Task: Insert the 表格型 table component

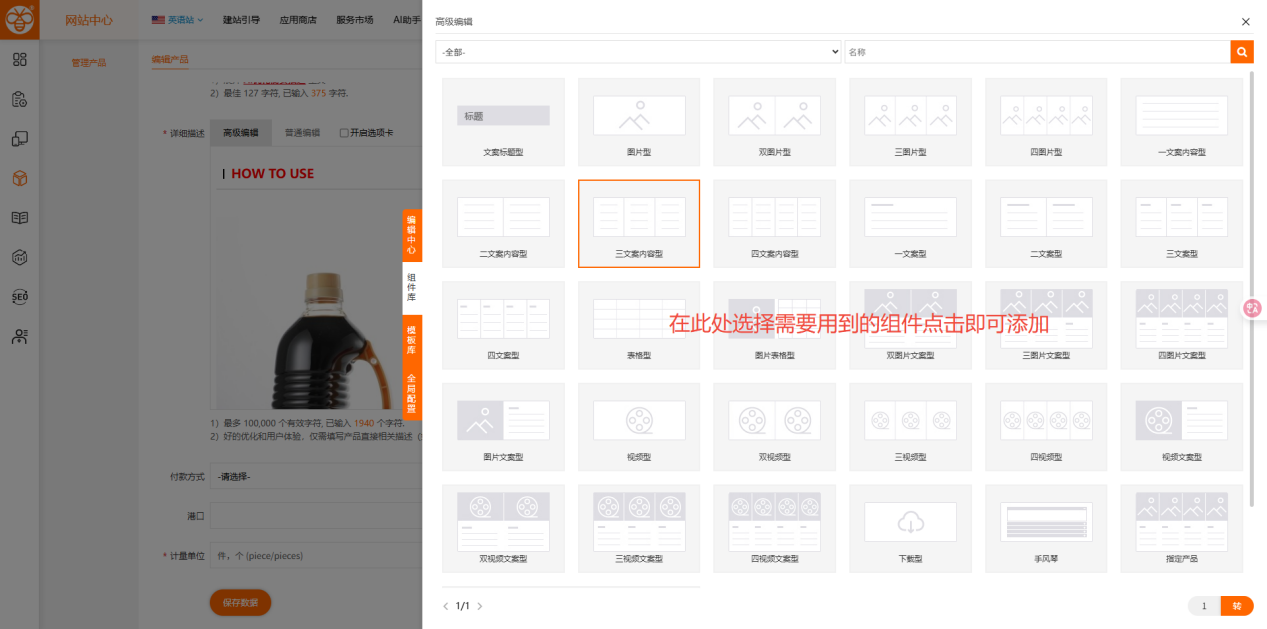Action: click(x=639, y=325)
